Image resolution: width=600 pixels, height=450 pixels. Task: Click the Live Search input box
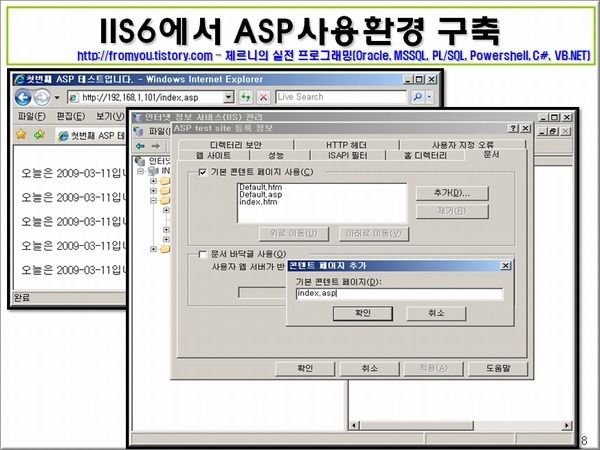[x=341, y=97]
